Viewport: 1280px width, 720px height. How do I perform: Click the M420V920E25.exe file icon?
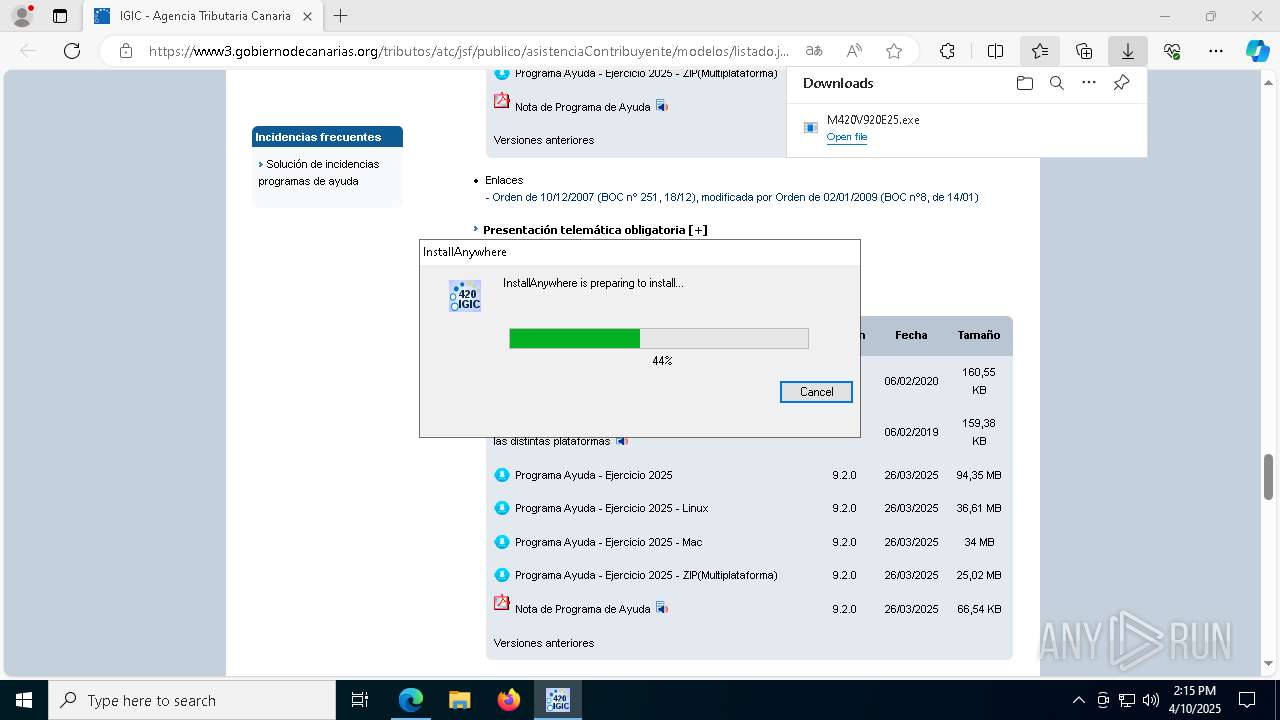coord(811,127)
